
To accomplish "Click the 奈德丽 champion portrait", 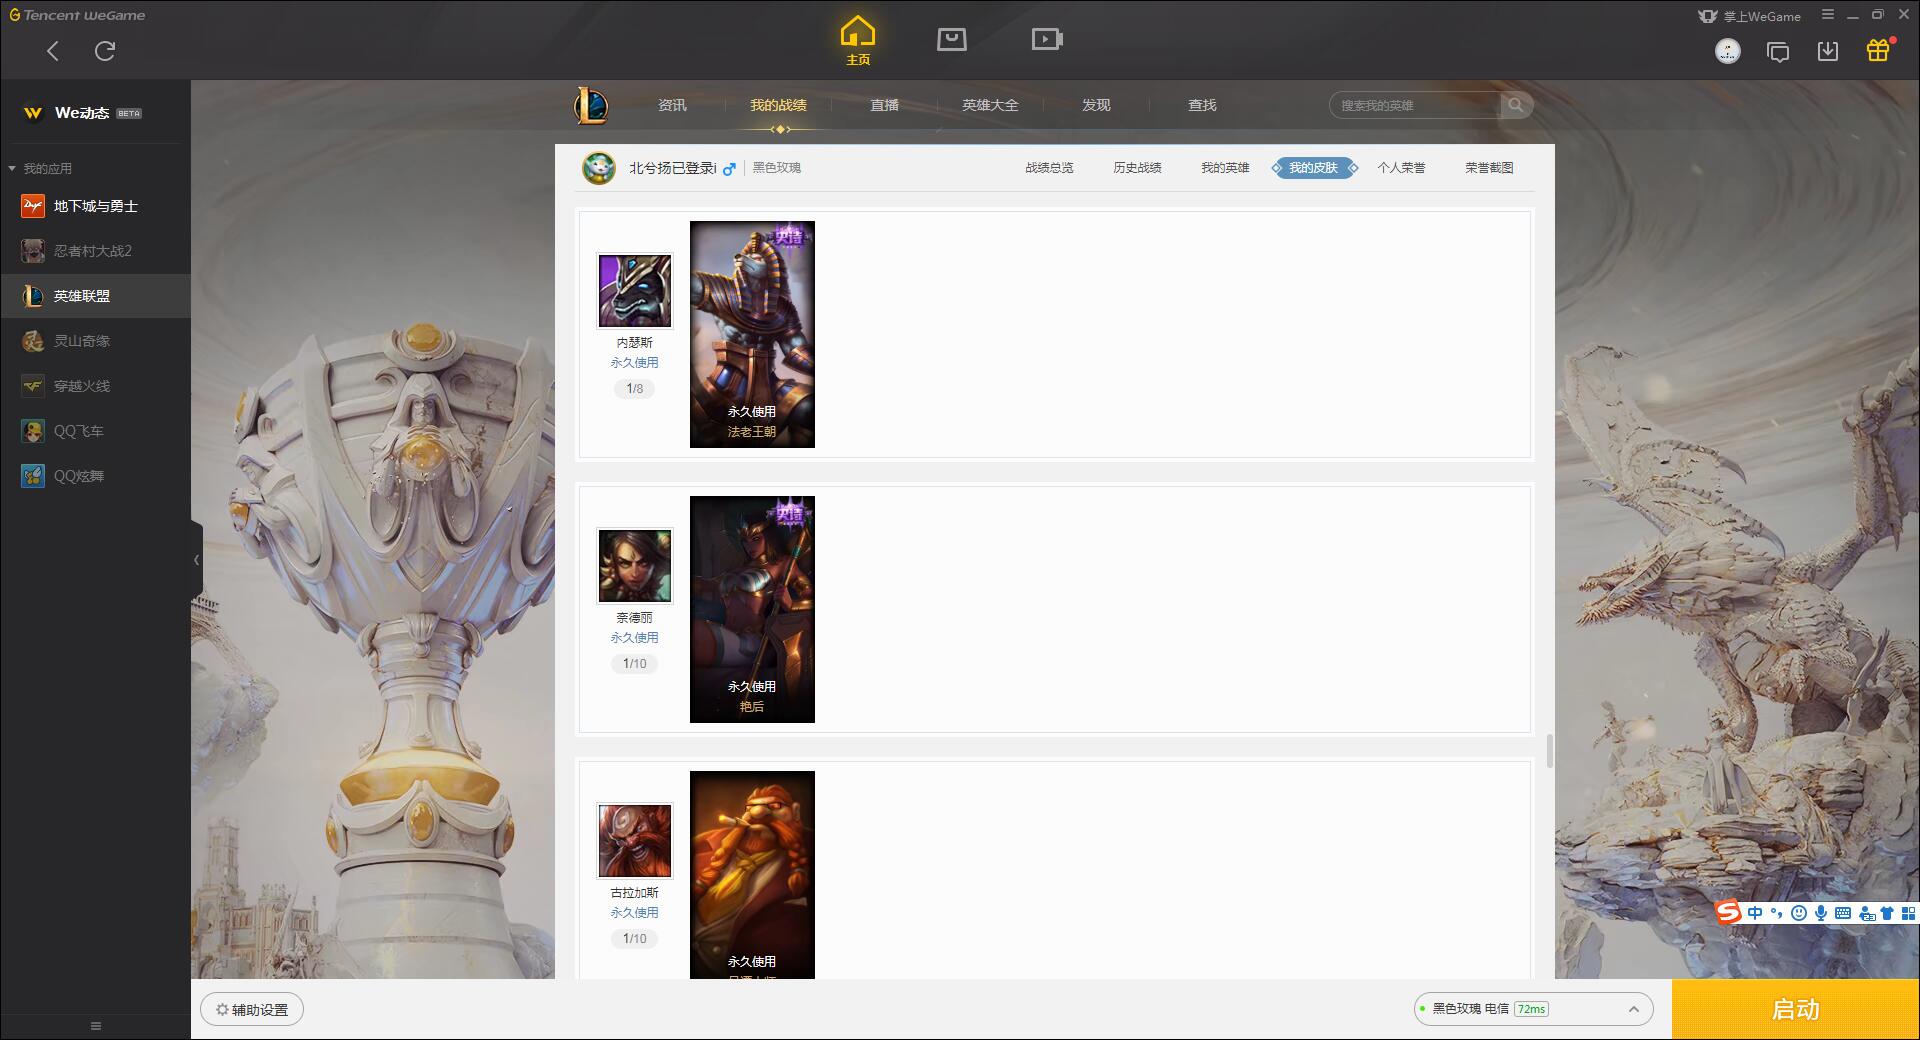I will point(635,565).
